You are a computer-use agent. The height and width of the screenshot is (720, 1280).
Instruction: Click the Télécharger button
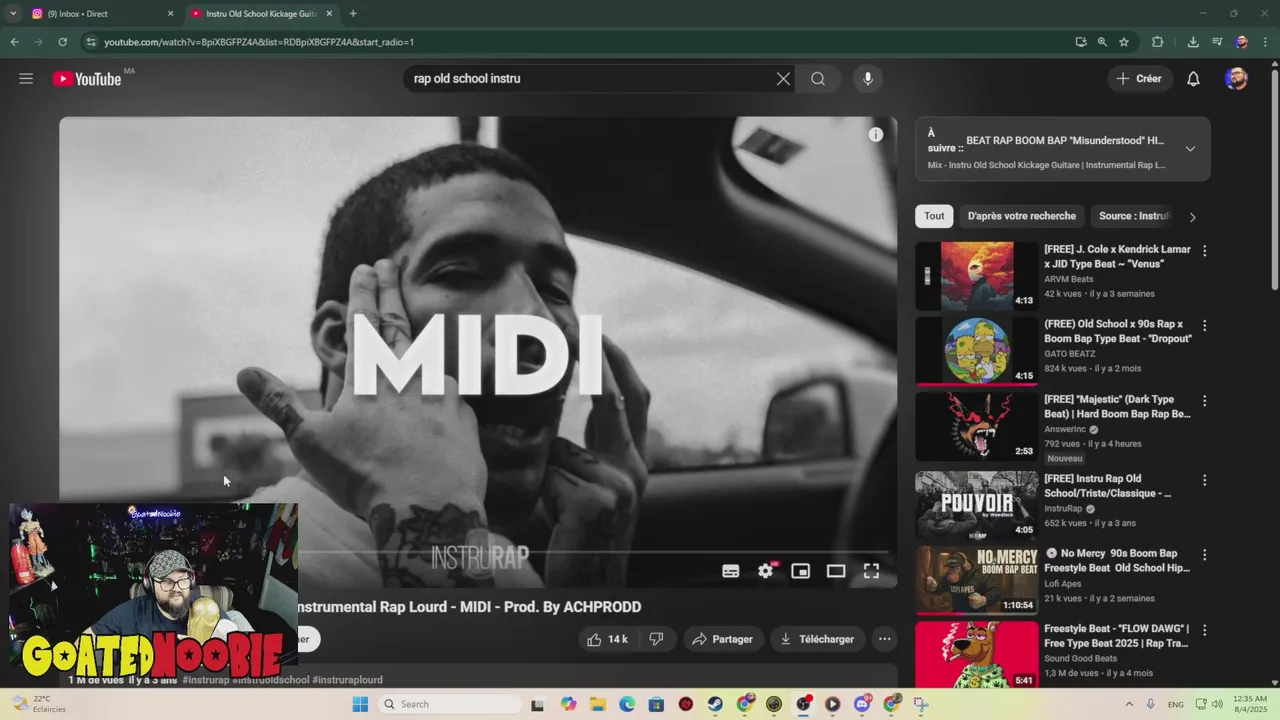point(817,639)
